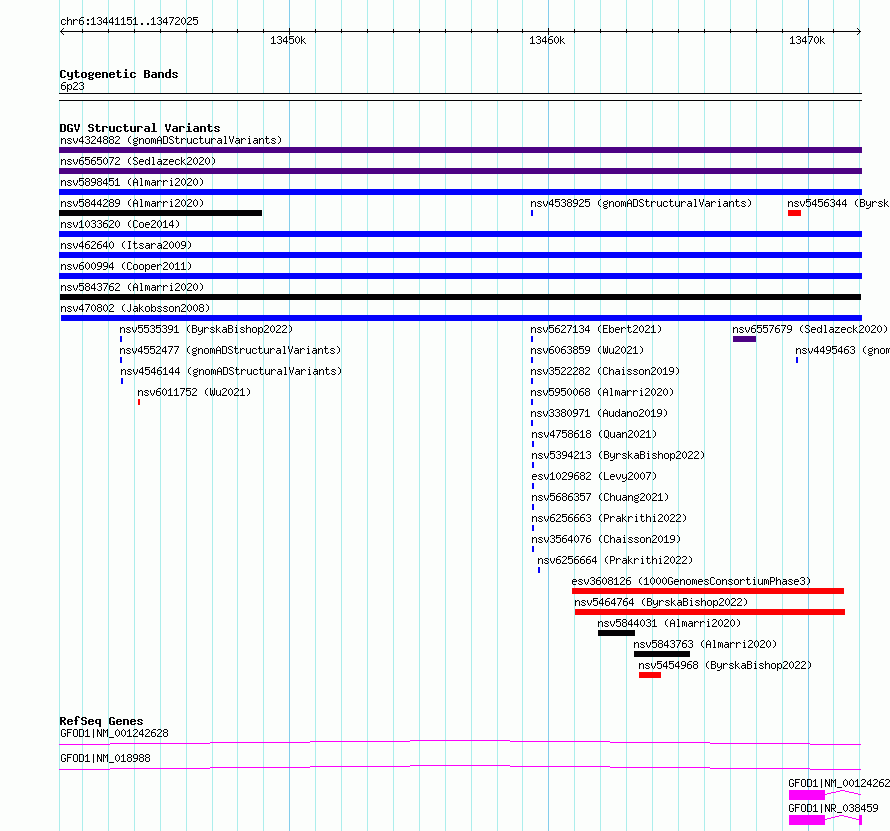Select nsv462640 (Itsara2009) label
The image size is (890, 831).
click(126, 245)
